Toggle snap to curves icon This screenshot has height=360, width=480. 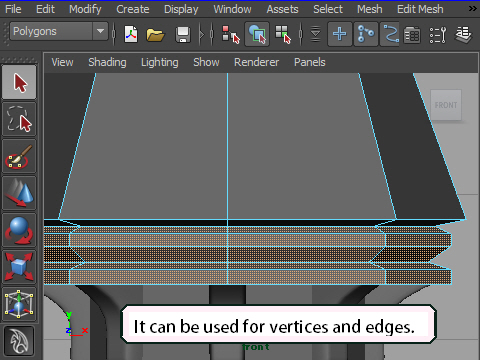point(366,34)
